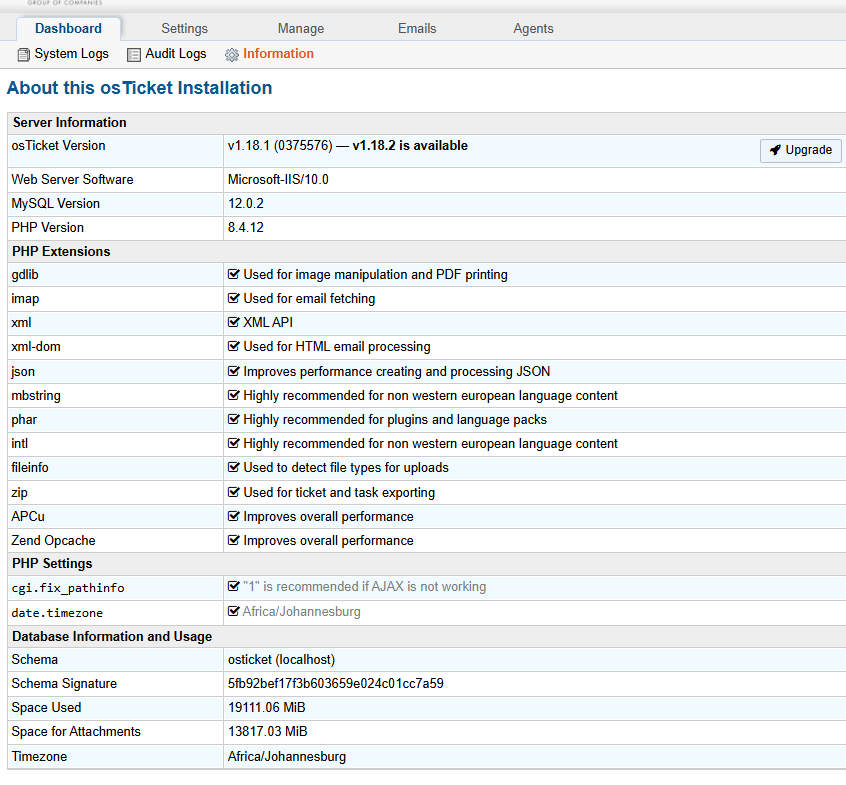Open the Emails tab
Screen dimensions: 846x785
click(417, 29)
